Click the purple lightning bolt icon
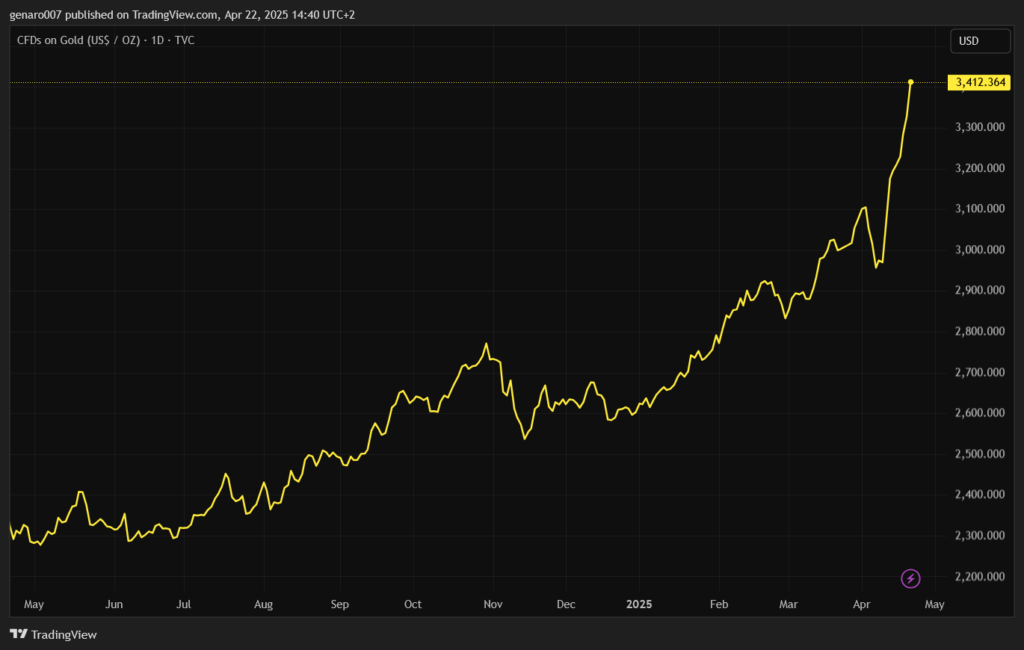1024x650 pixels. click(910, 578)
